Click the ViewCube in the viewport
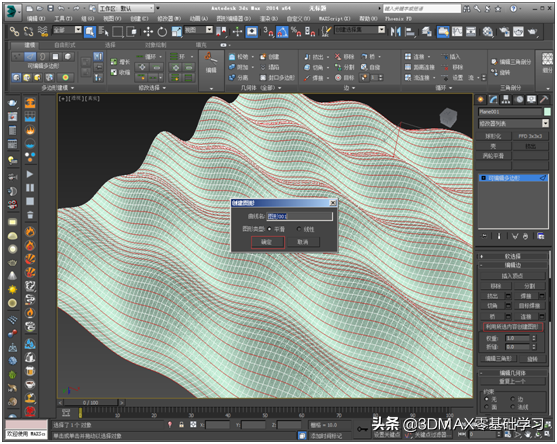This screenshot has height=444, width=557. click(x=448, y=118)
